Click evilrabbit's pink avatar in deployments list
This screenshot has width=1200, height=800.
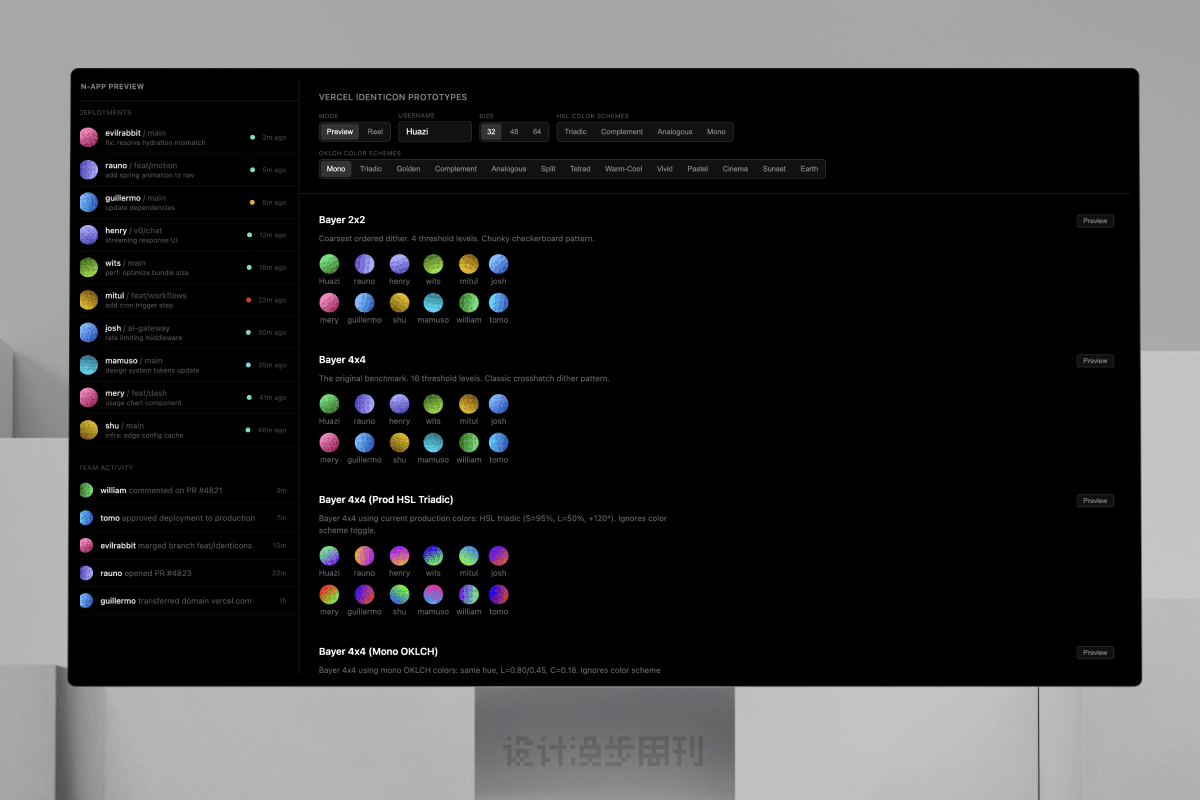tap(88, 137)
